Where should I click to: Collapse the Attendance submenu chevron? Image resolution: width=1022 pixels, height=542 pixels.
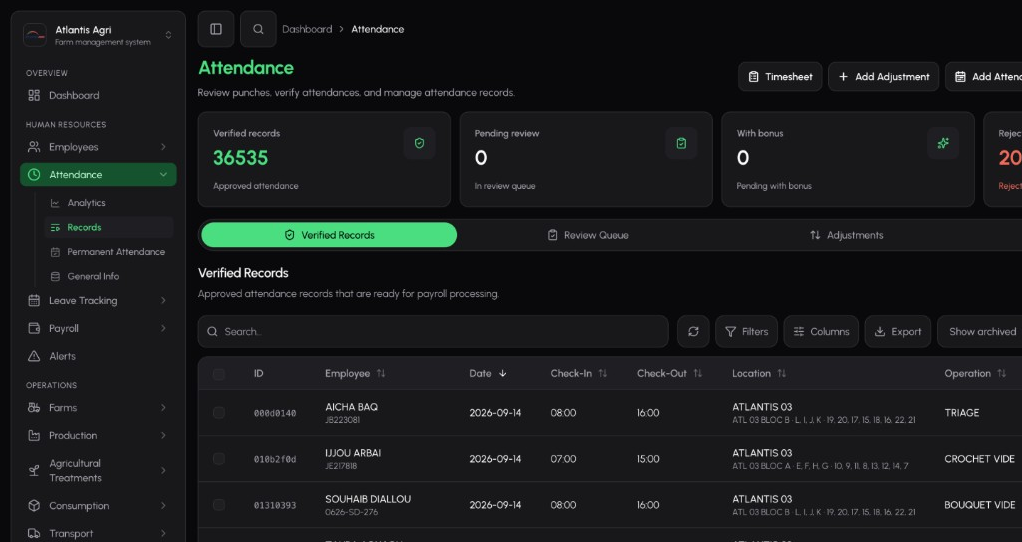163,175
